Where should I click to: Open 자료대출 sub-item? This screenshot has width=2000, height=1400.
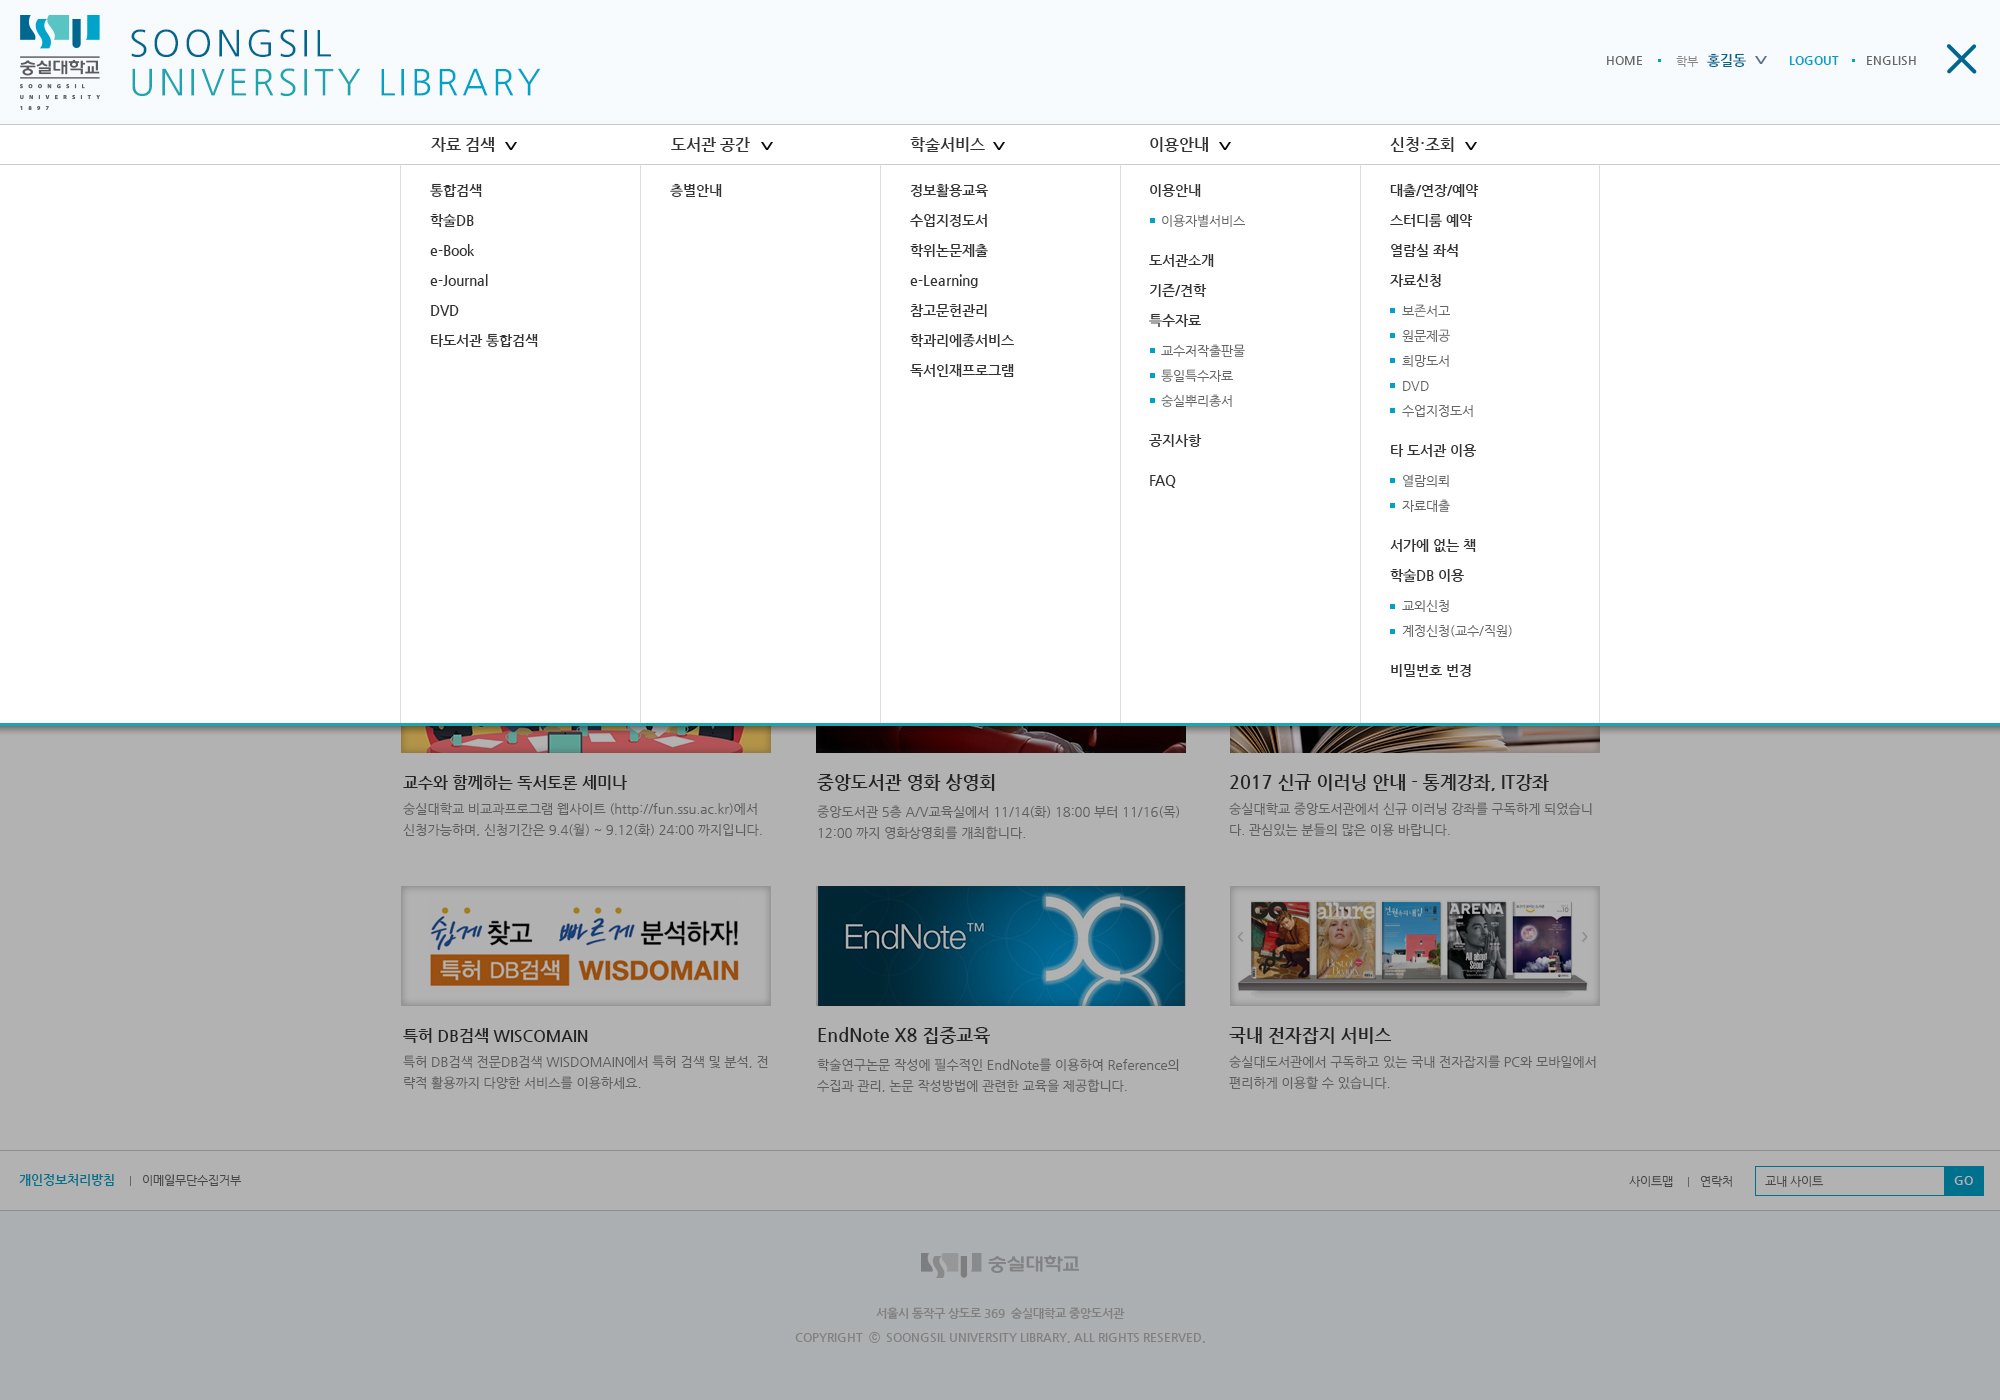tap(1425, 506)
